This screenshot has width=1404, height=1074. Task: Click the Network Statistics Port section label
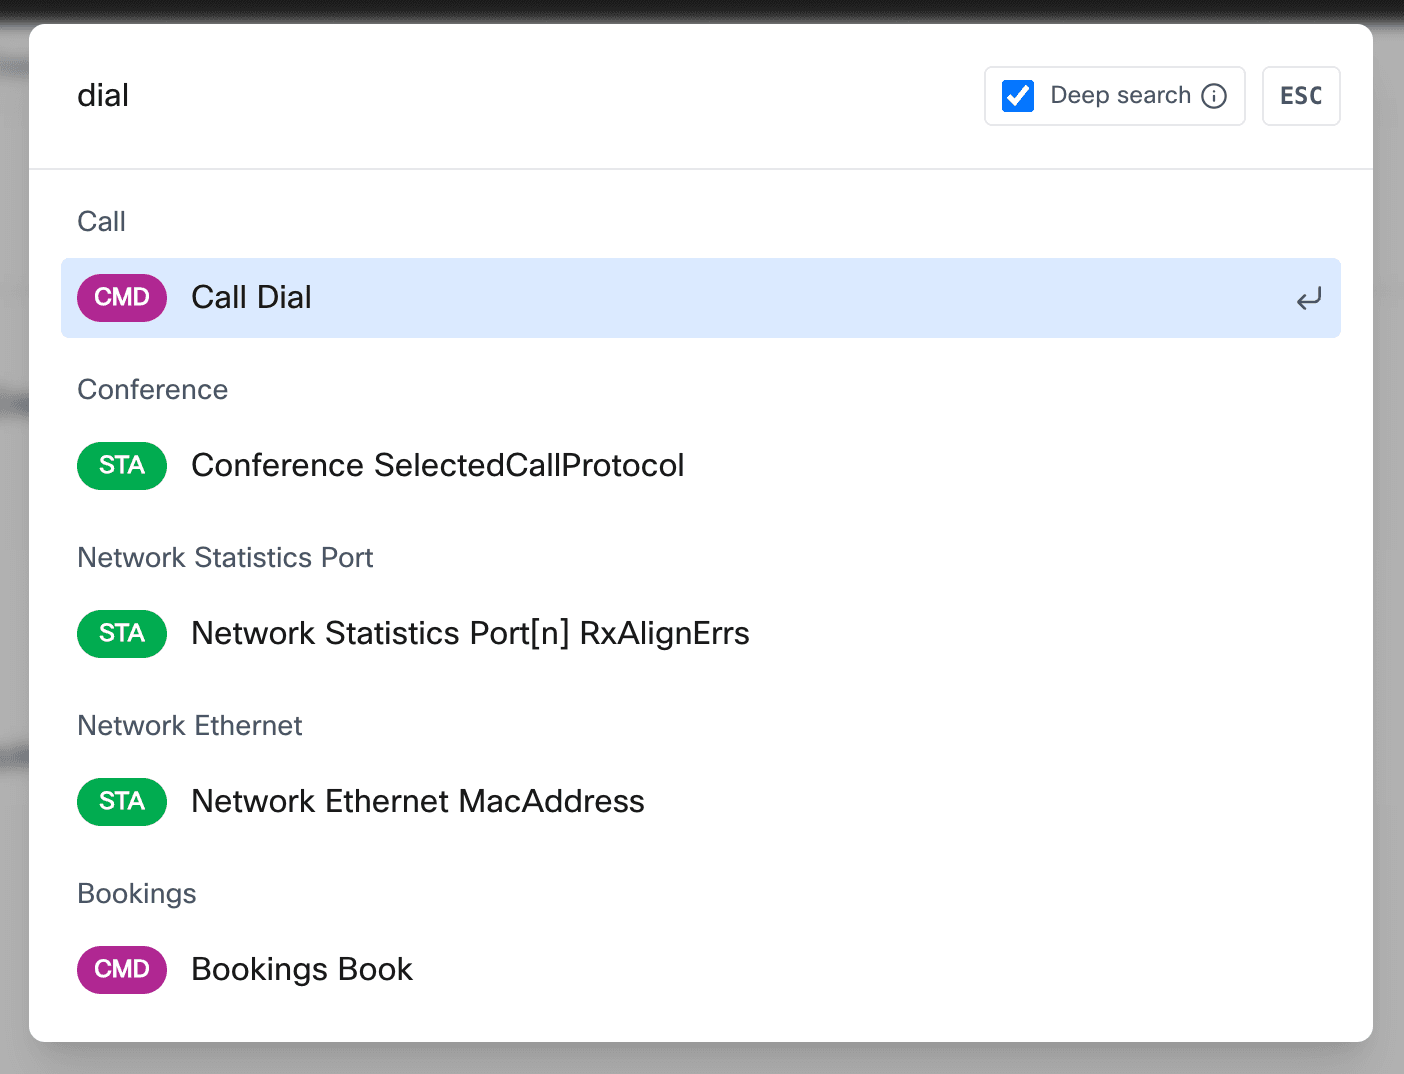[x=224, y=557]
